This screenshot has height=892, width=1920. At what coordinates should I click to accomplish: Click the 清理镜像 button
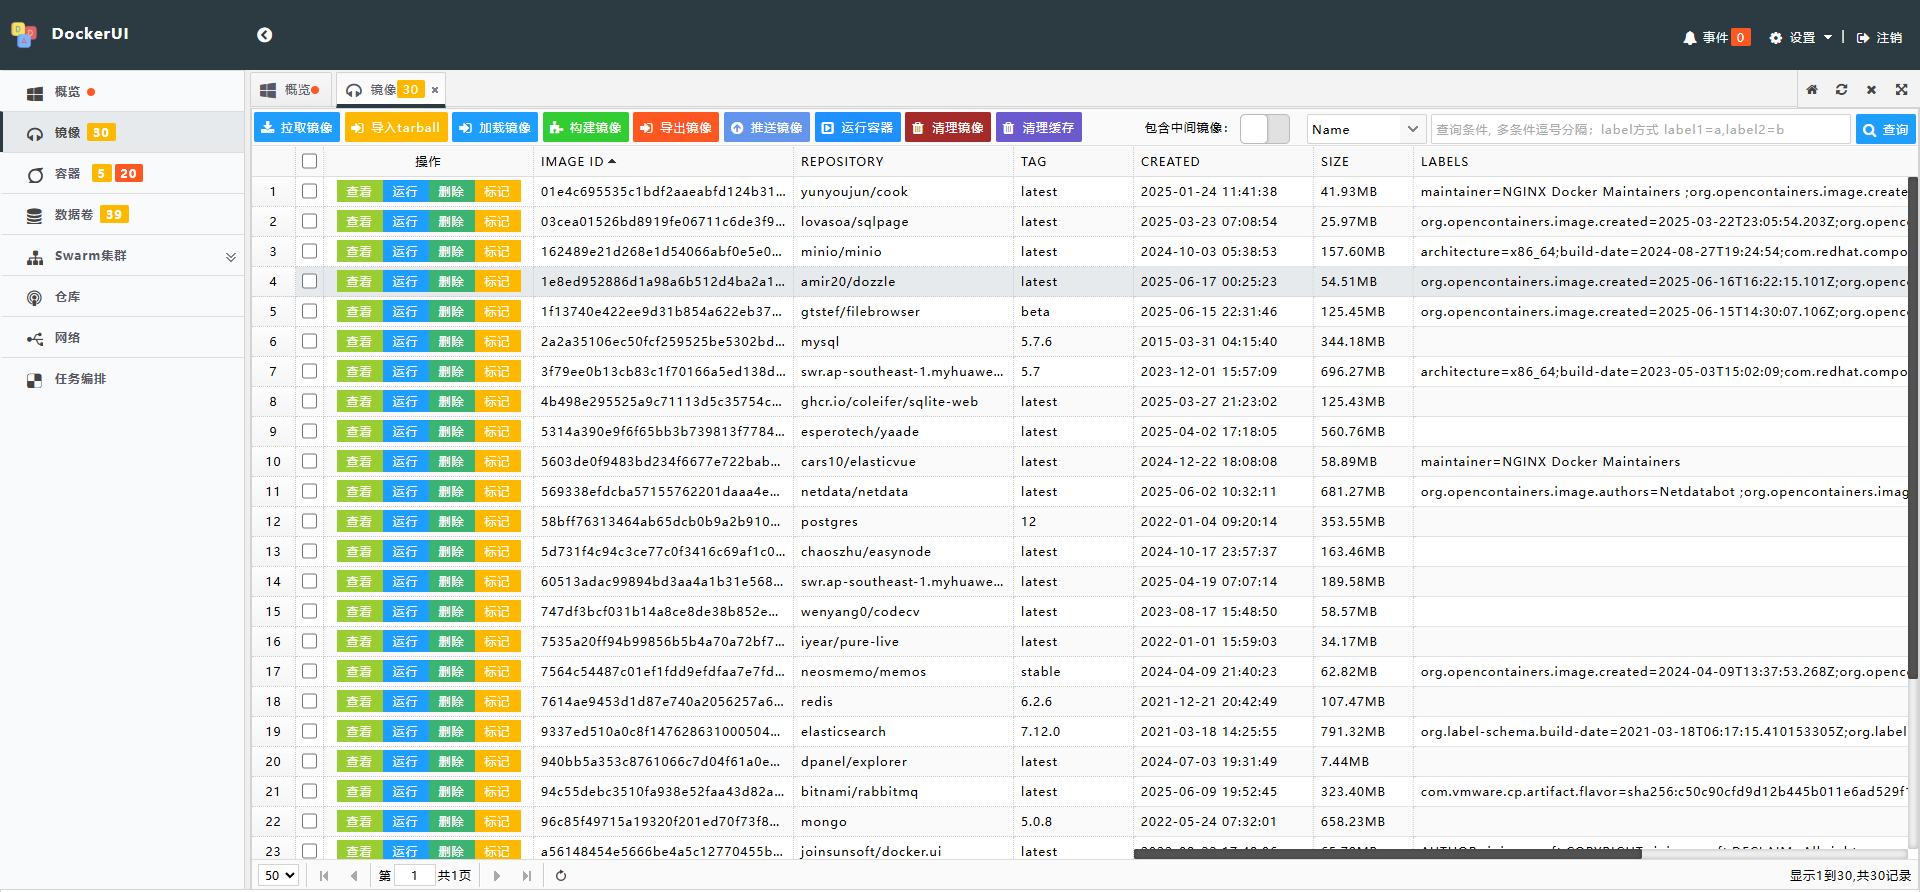tap(948, 128)
